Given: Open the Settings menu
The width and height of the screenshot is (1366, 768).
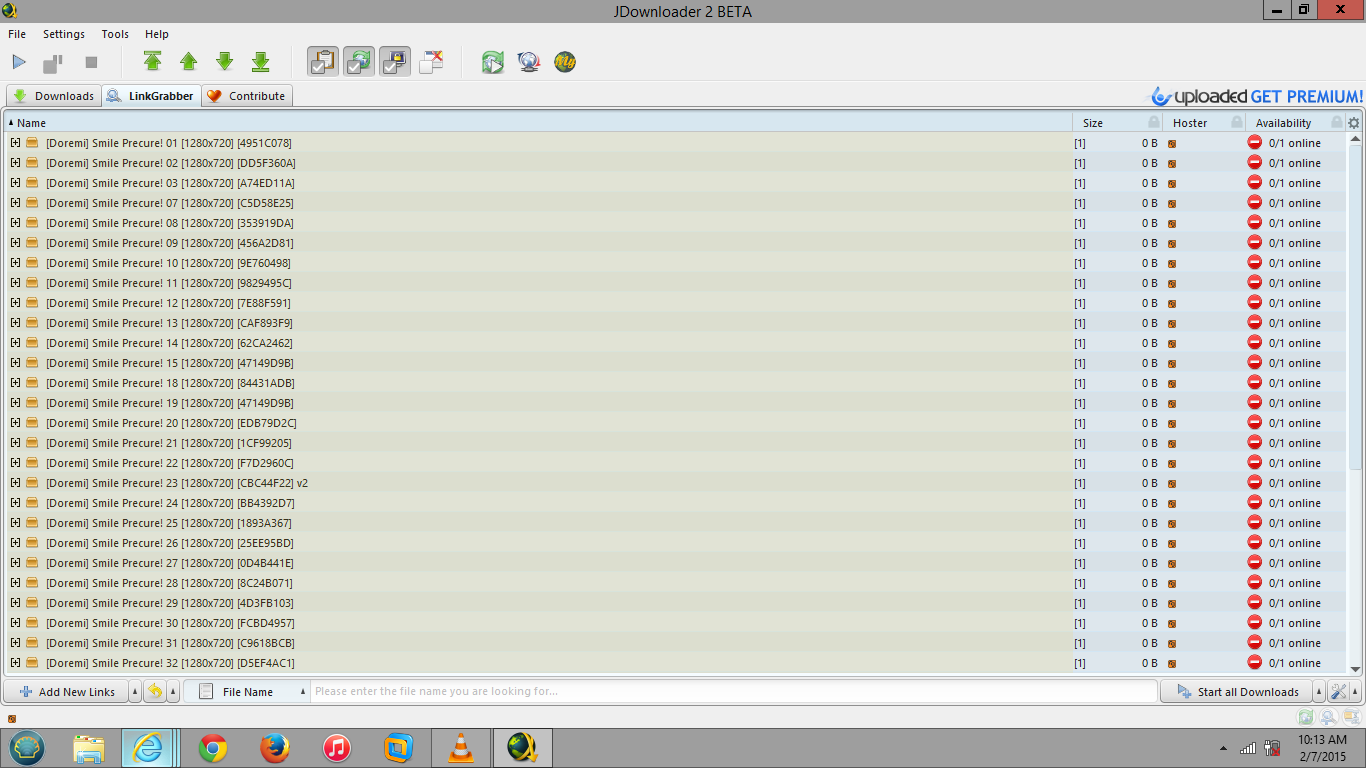Looking at the screenshot, I should (64, 34).
